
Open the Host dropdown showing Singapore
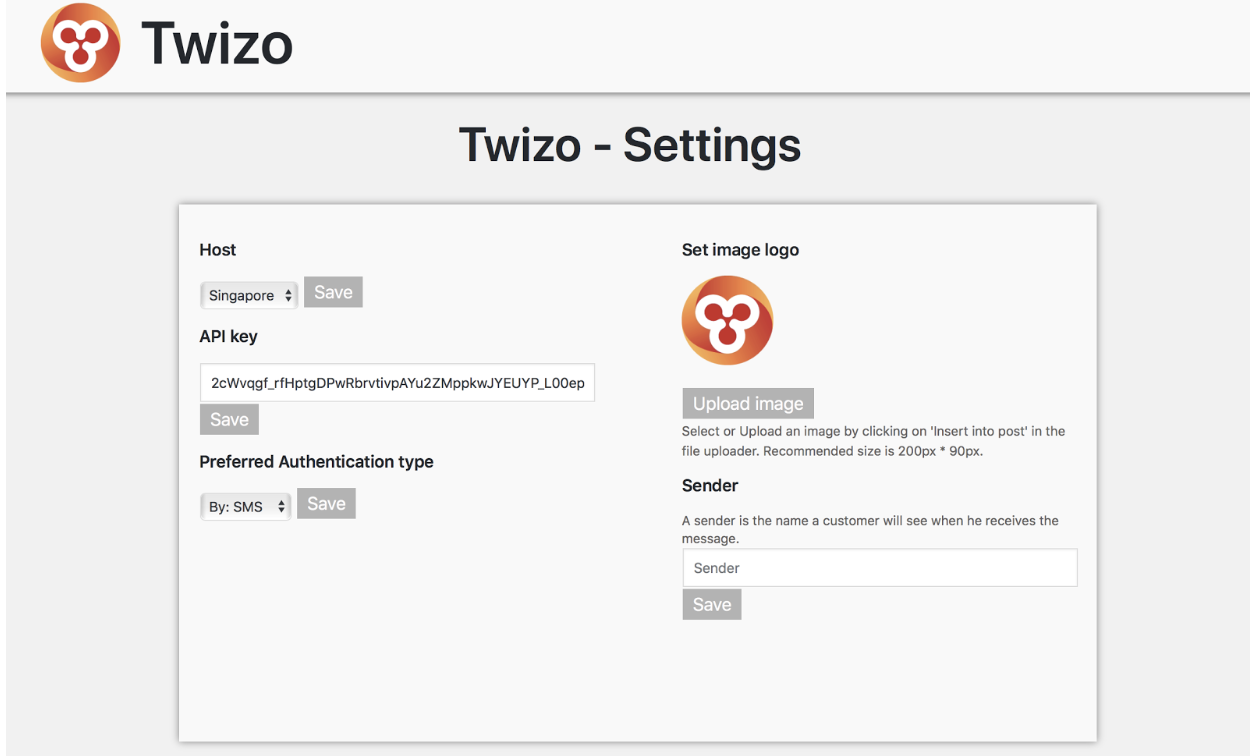249,295
